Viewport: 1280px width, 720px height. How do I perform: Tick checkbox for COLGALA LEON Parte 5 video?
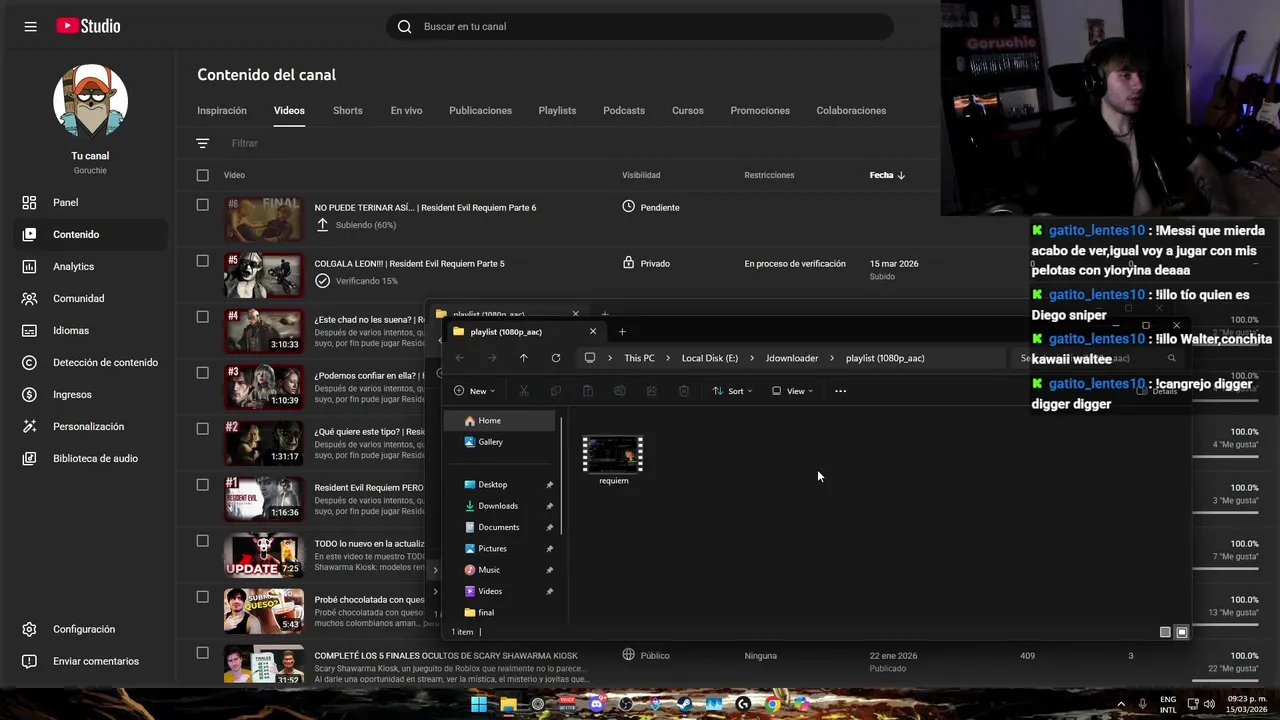coord(203,261)
